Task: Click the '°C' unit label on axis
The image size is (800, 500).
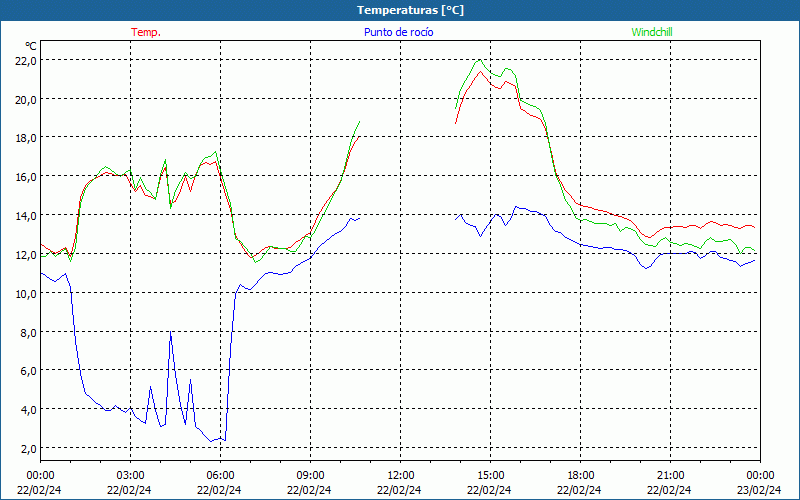Action: pyautogui.click(x=31, y=46)
